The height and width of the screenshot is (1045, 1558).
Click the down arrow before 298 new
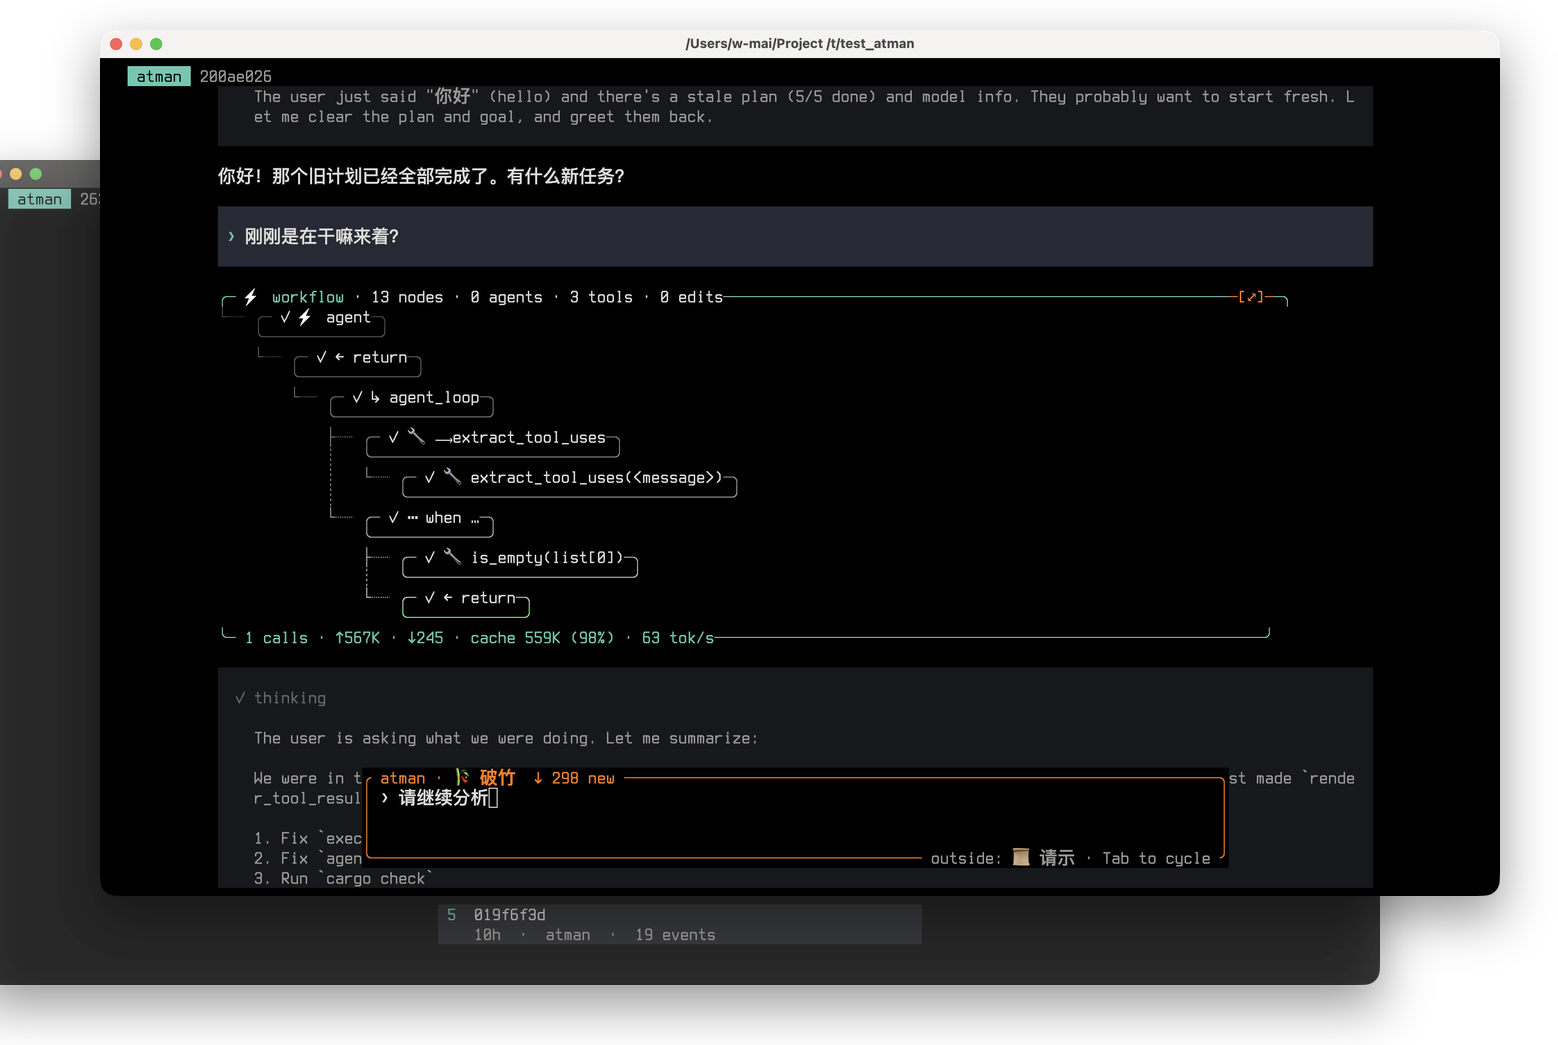(538, 777)
